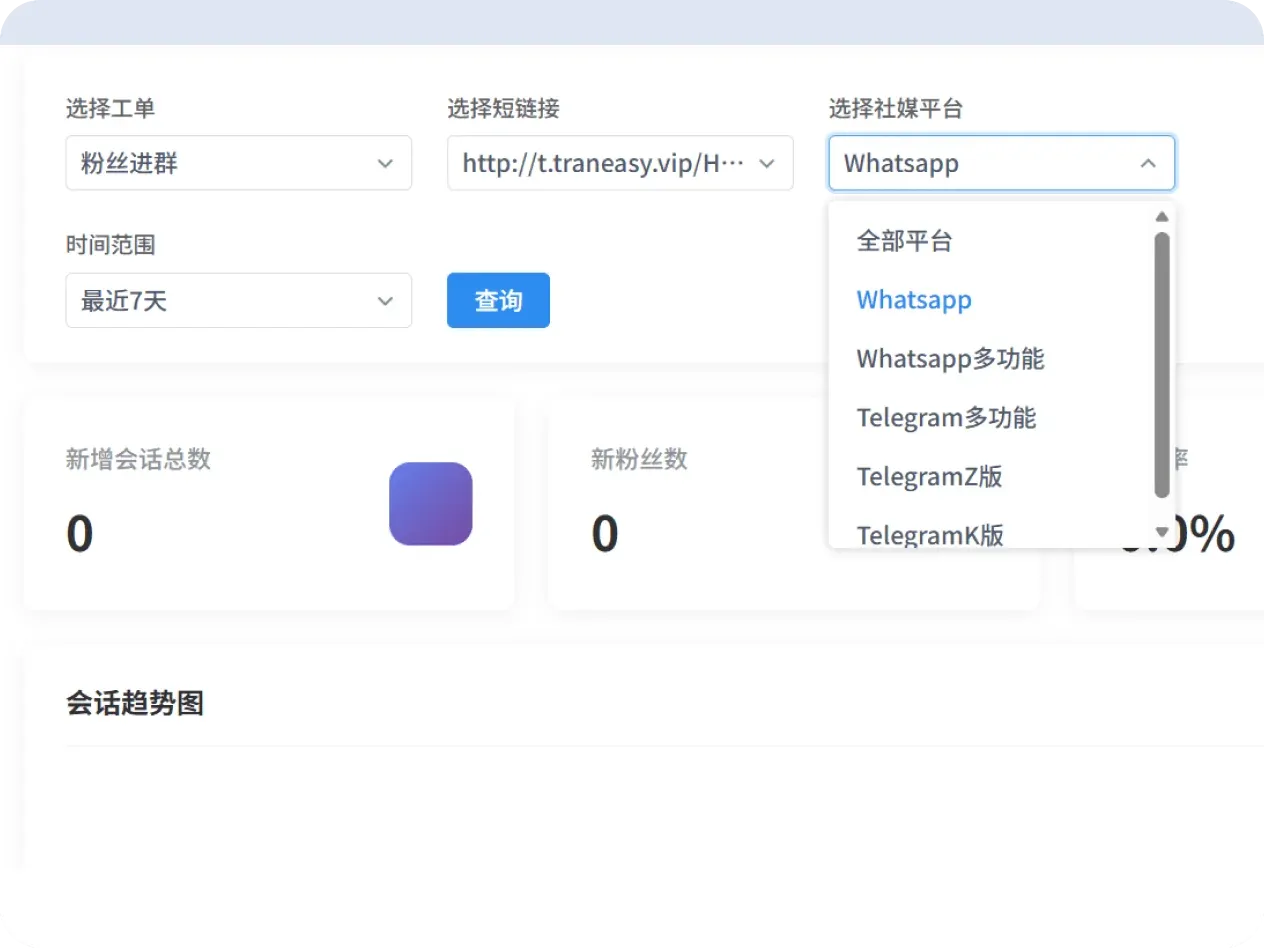
Task: Pick Telegram多功能 from the platform list
Action: [x=991, y=417]
